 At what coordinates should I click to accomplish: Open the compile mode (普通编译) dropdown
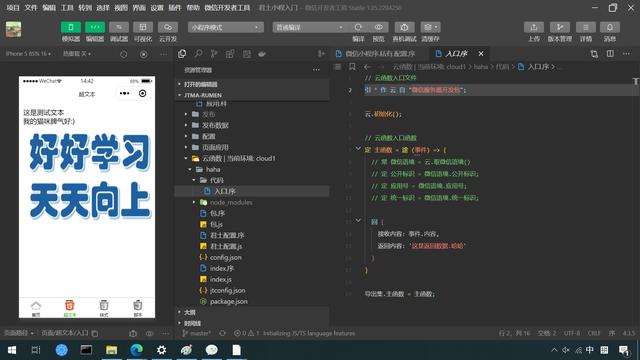tap(310, 27)
